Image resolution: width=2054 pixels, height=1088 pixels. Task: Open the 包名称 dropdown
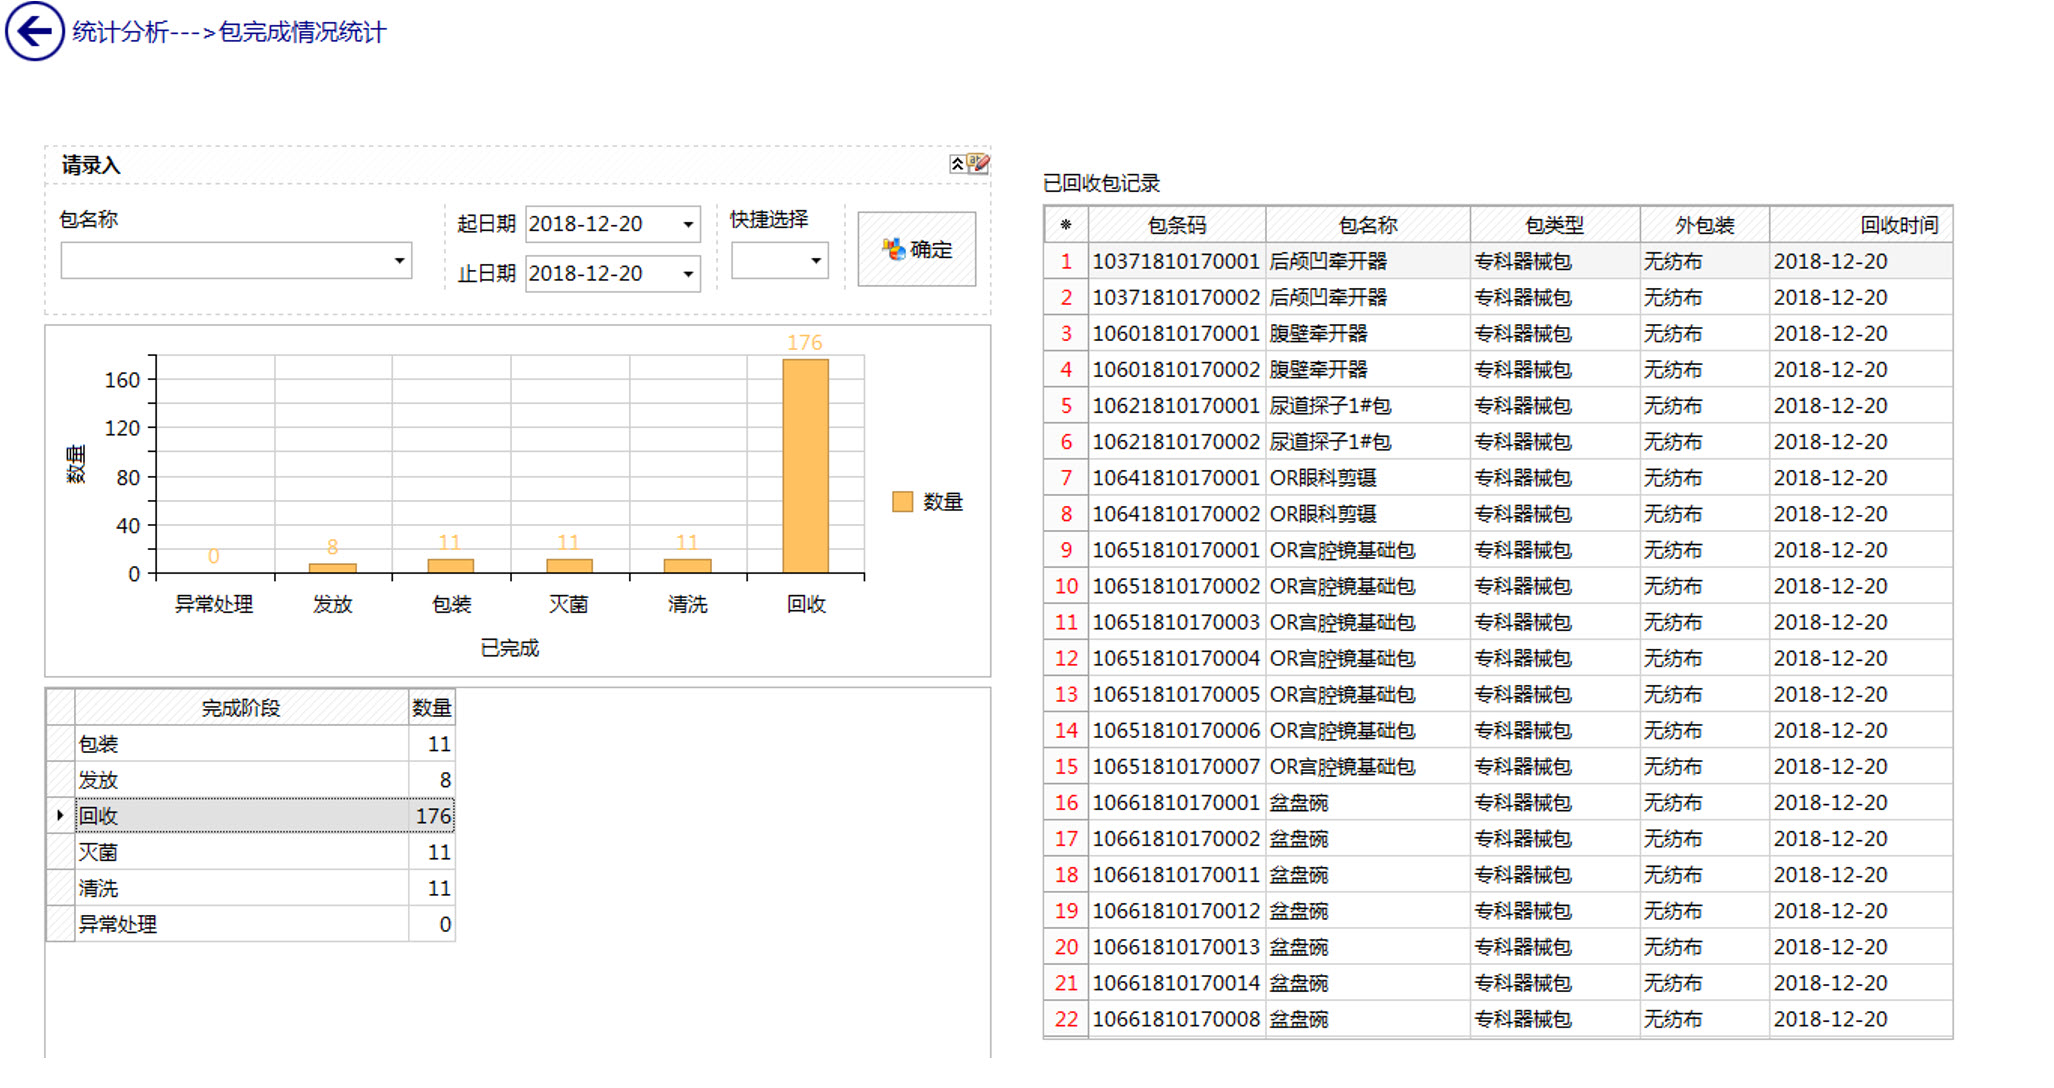tap(399, 261)
